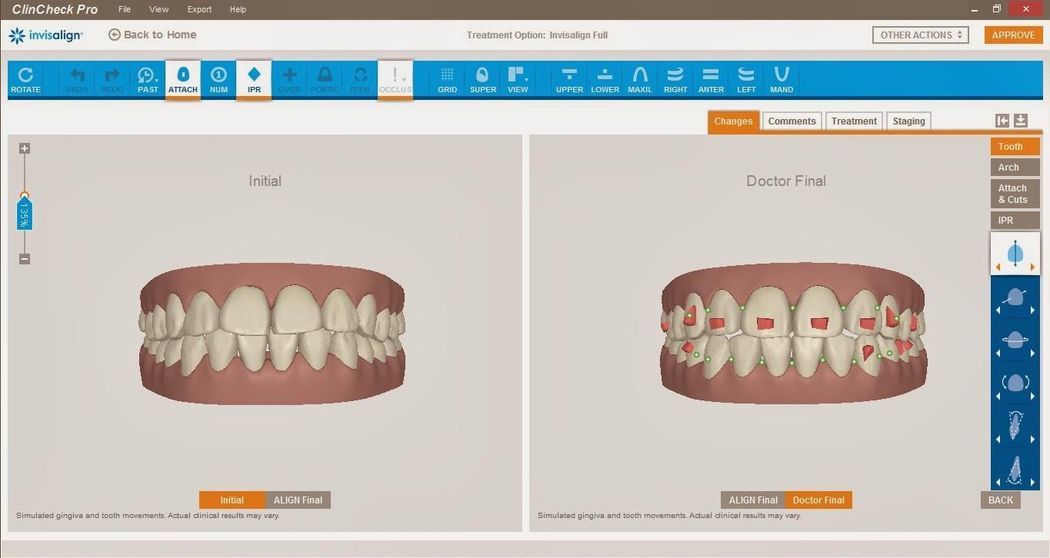The height and width of the screenshot is (558, 1050).
Task: Switch to the Comments tab
Action: point(792,121)
